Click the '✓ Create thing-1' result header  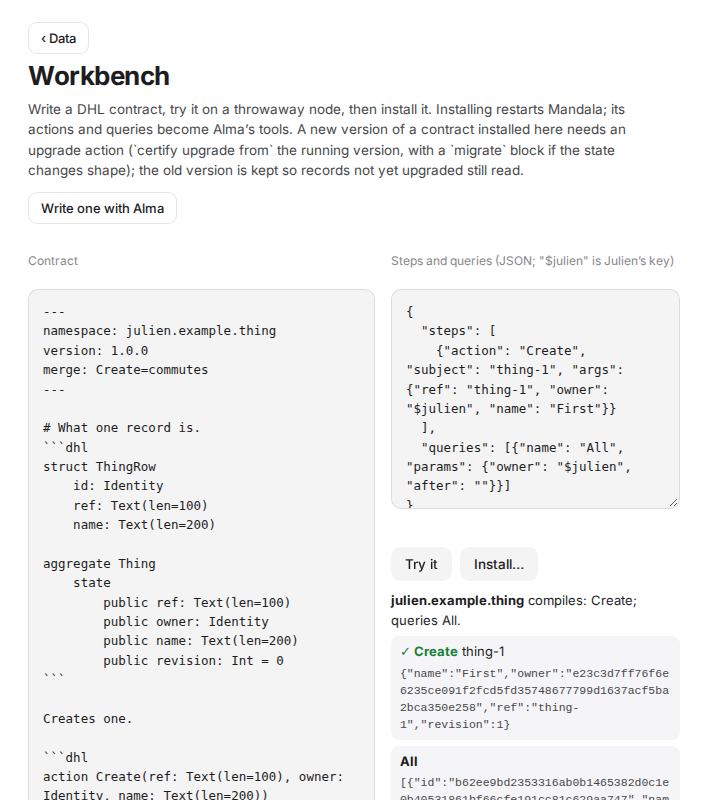click(x=452, y=652)
